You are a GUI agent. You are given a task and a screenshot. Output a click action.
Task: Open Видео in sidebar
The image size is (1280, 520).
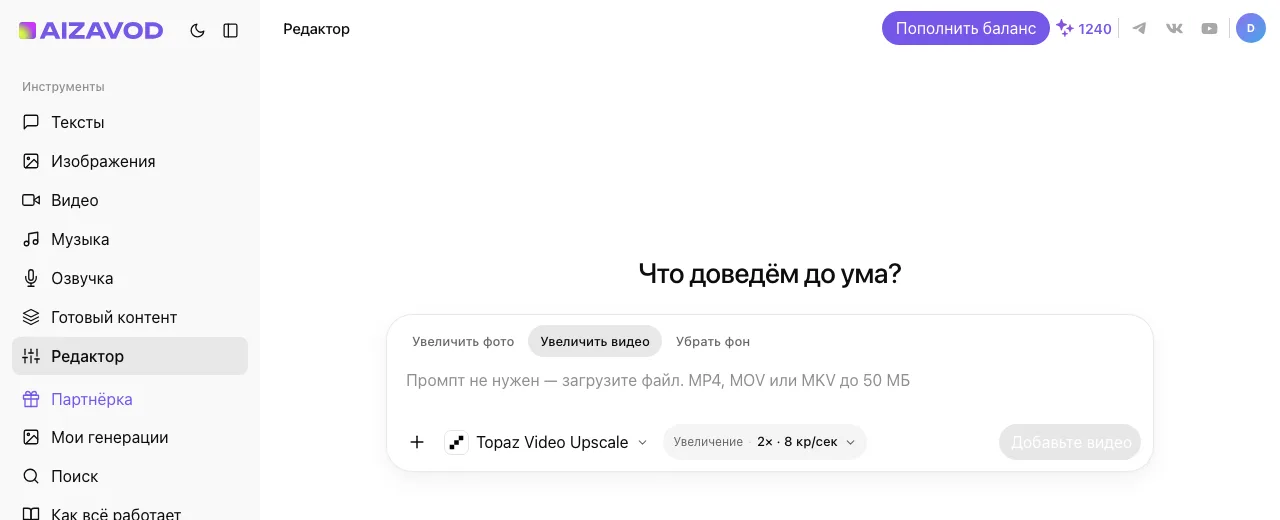click(130, 200)
